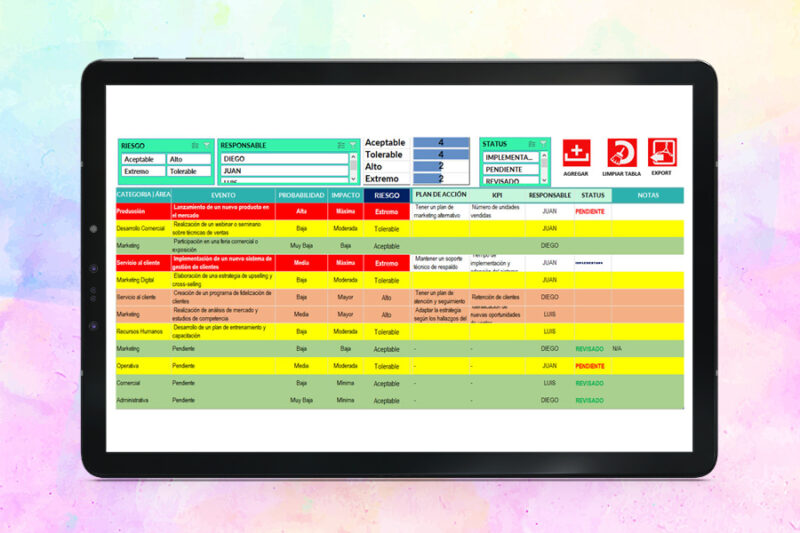Select the Marketing Digital category cell

click(x=144, y=280)
